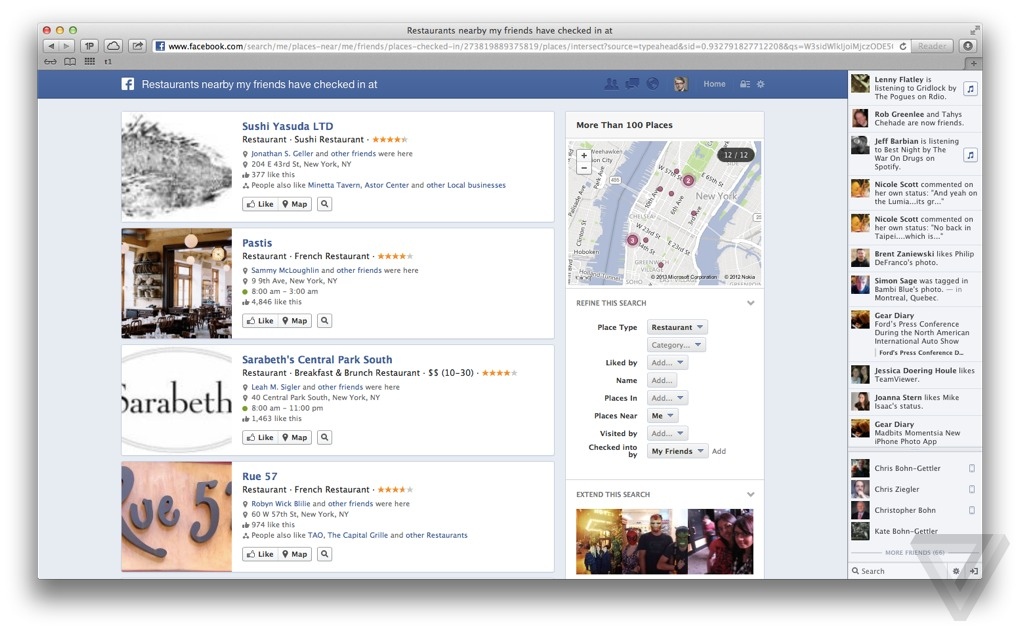Open Places Near Me dropdown
The width and height of the screenshot is (1020, 631).
(662, 416)
